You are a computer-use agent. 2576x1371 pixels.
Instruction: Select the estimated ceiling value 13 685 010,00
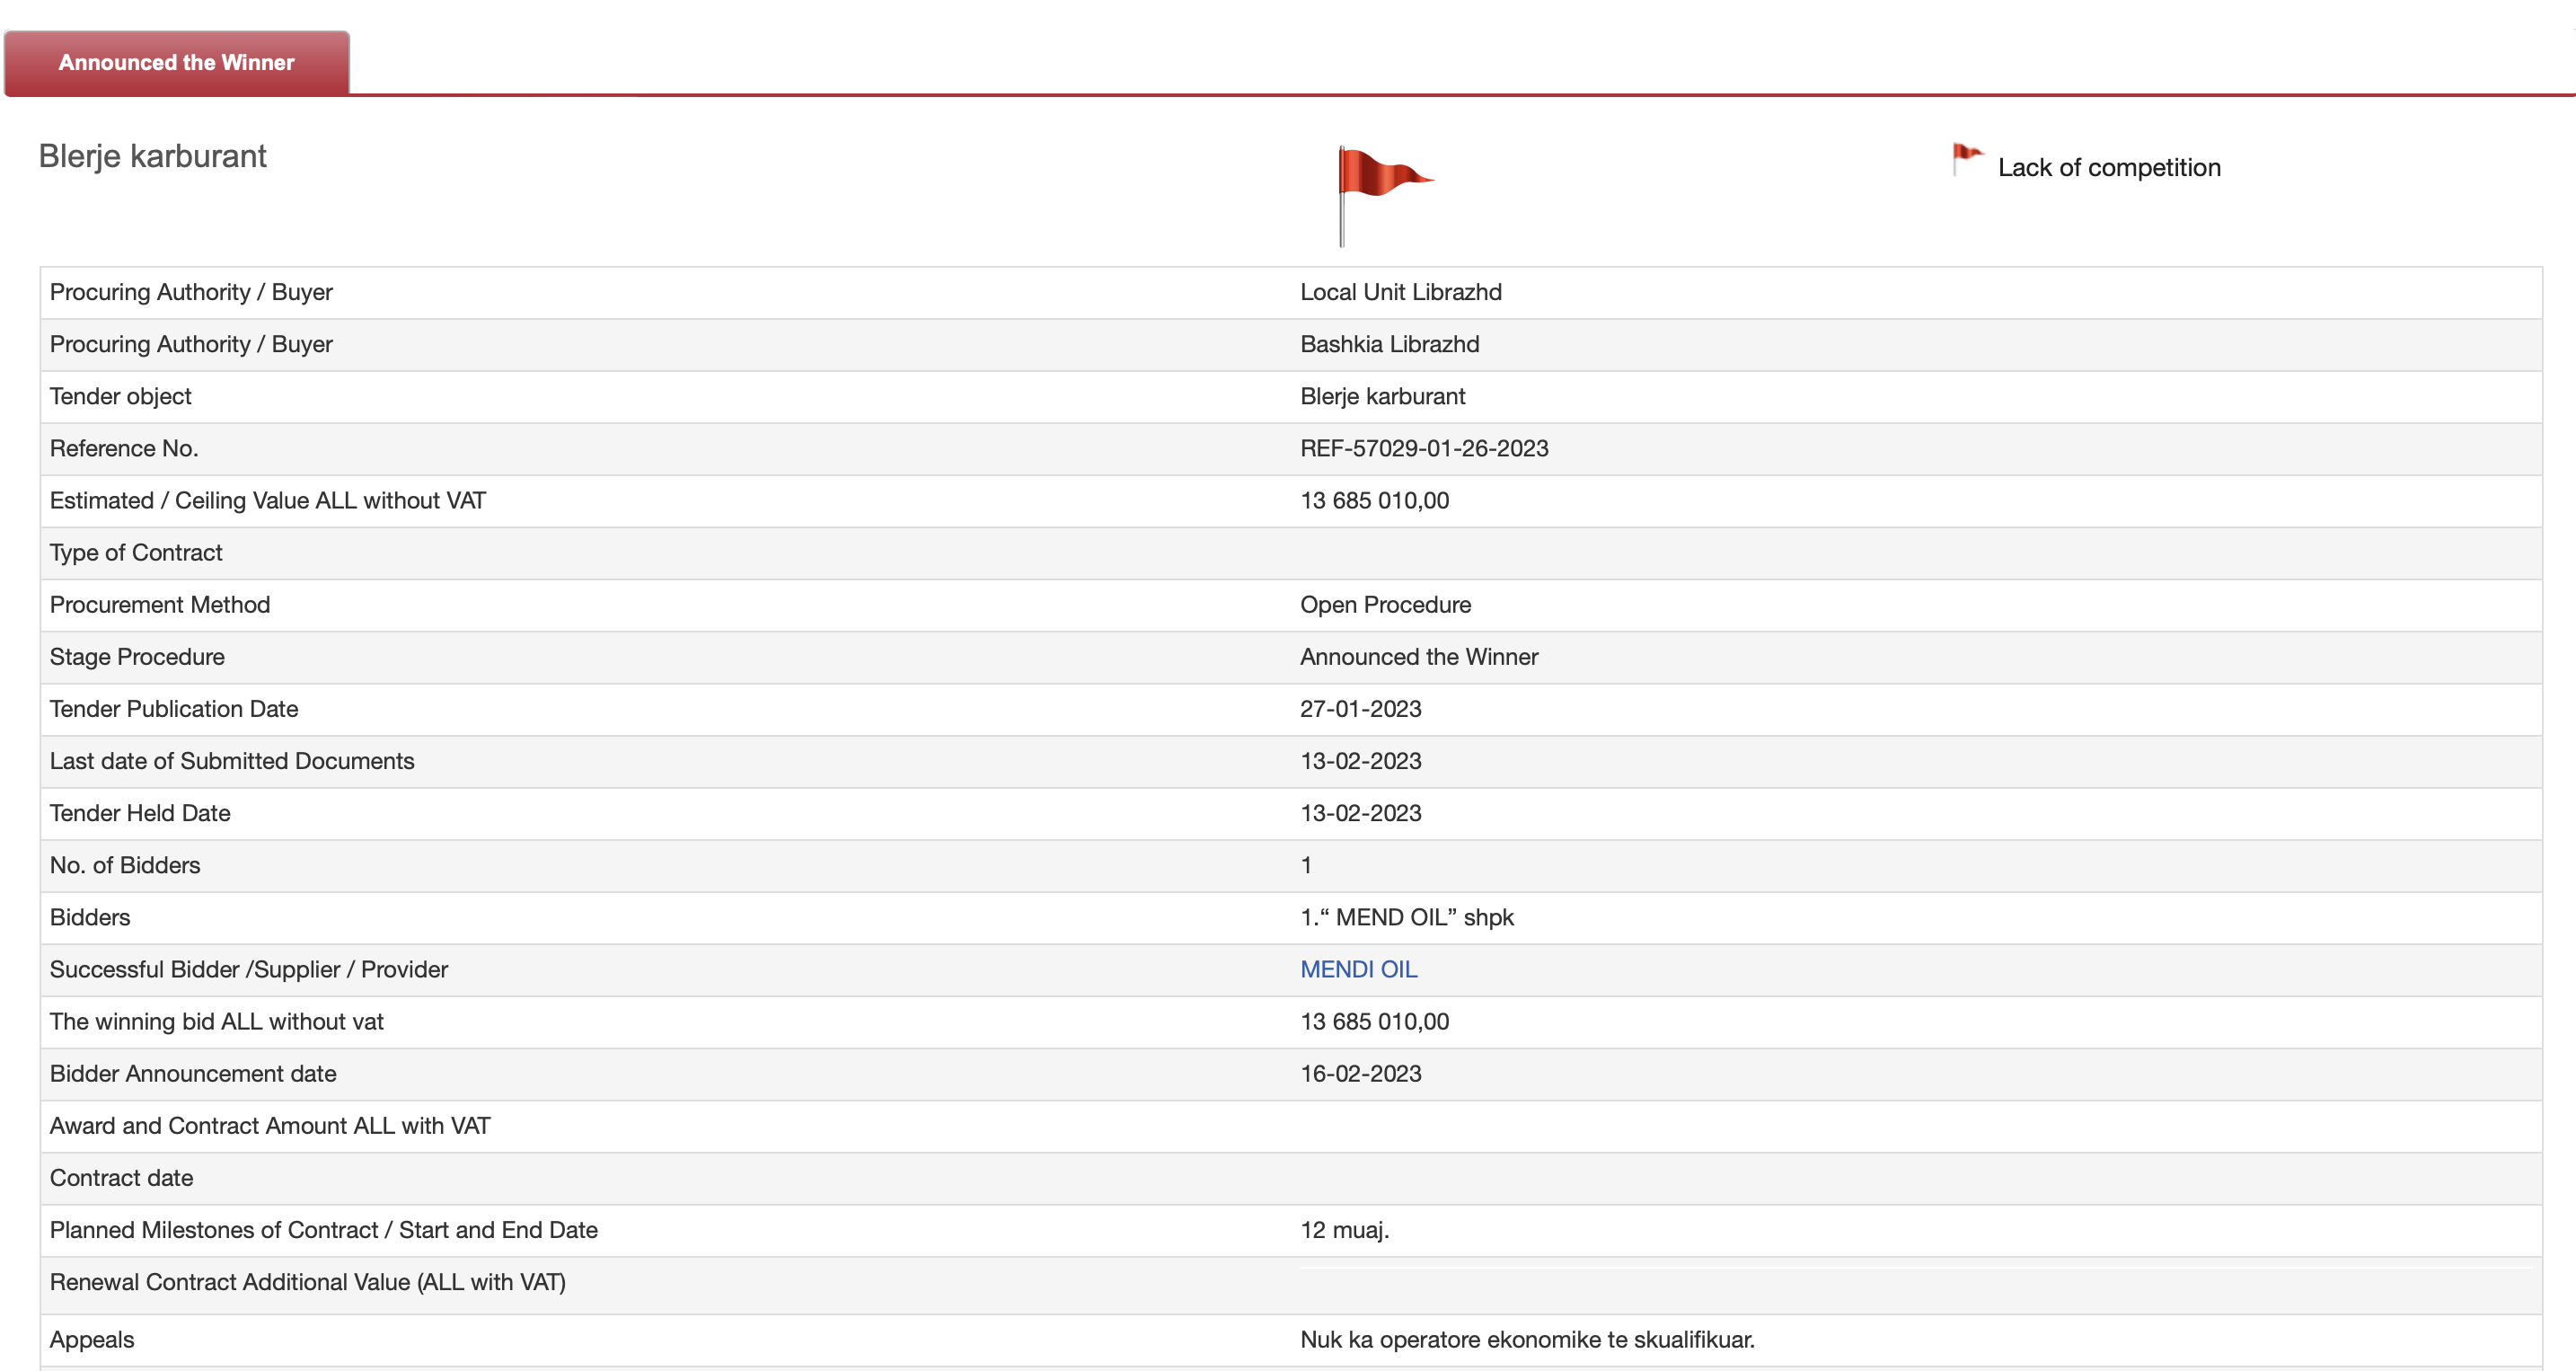(x=1374, y=500)
